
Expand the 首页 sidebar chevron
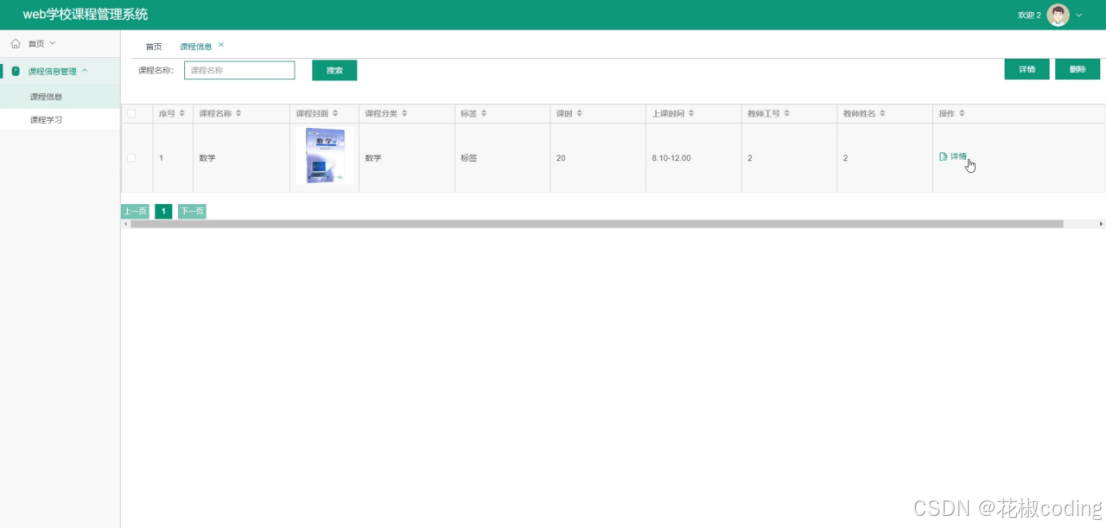pos(52,44)
